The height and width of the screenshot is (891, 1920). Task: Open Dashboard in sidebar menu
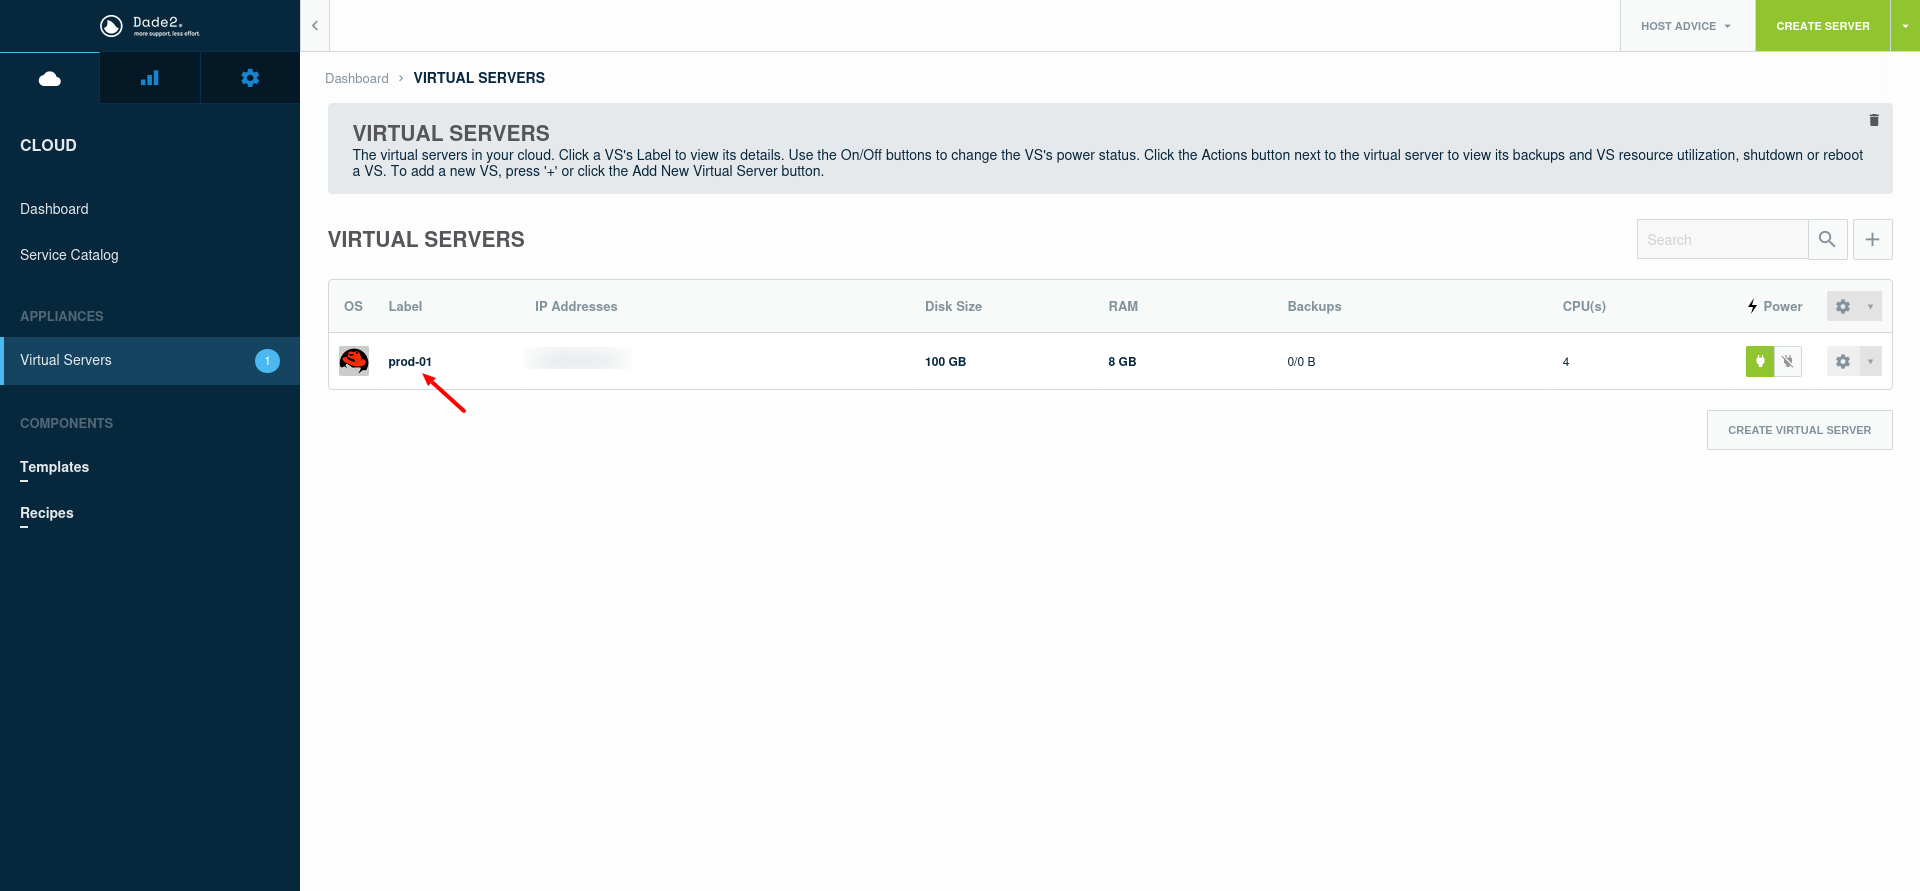54,209
